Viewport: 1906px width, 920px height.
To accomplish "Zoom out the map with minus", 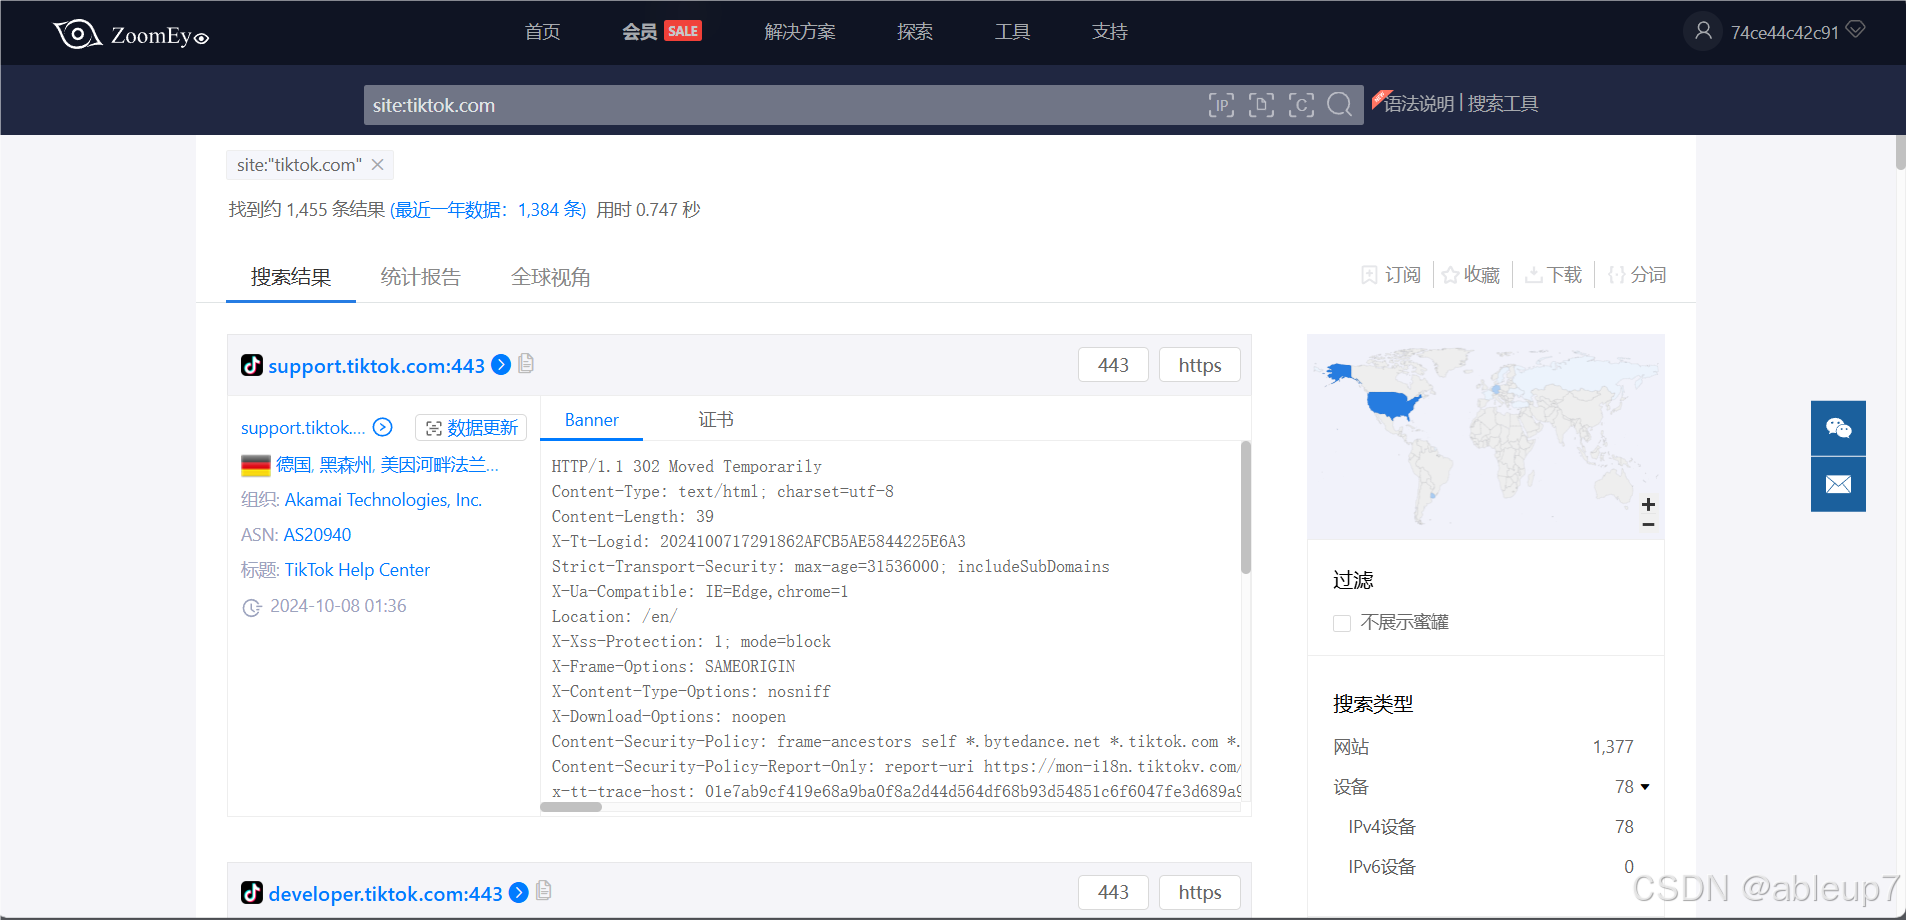I will point(1648,524).
